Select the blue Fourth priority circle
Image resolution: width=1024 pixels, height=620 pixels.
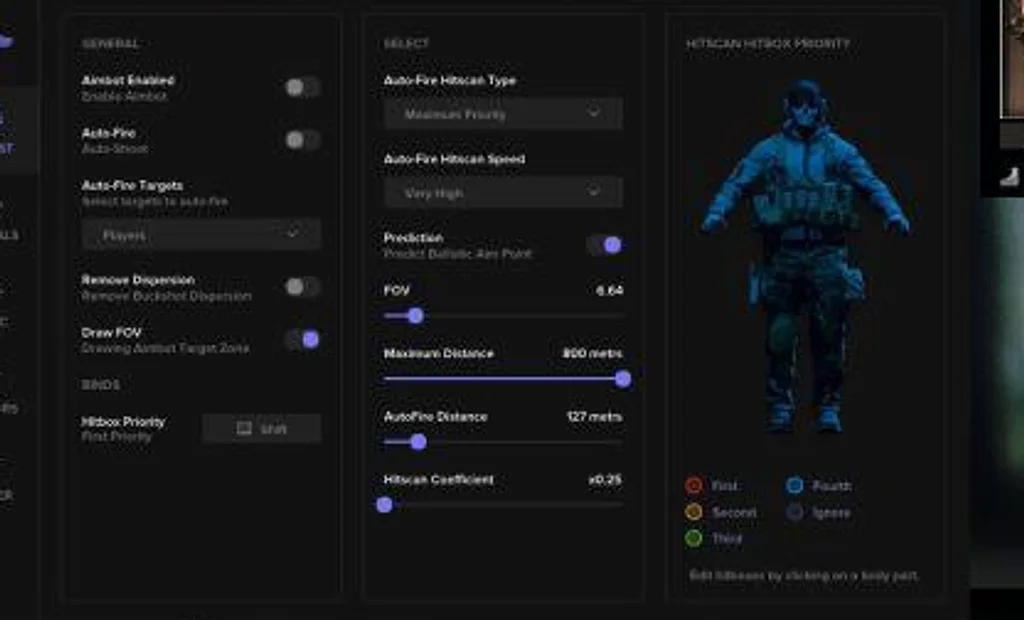pos(795,485)
